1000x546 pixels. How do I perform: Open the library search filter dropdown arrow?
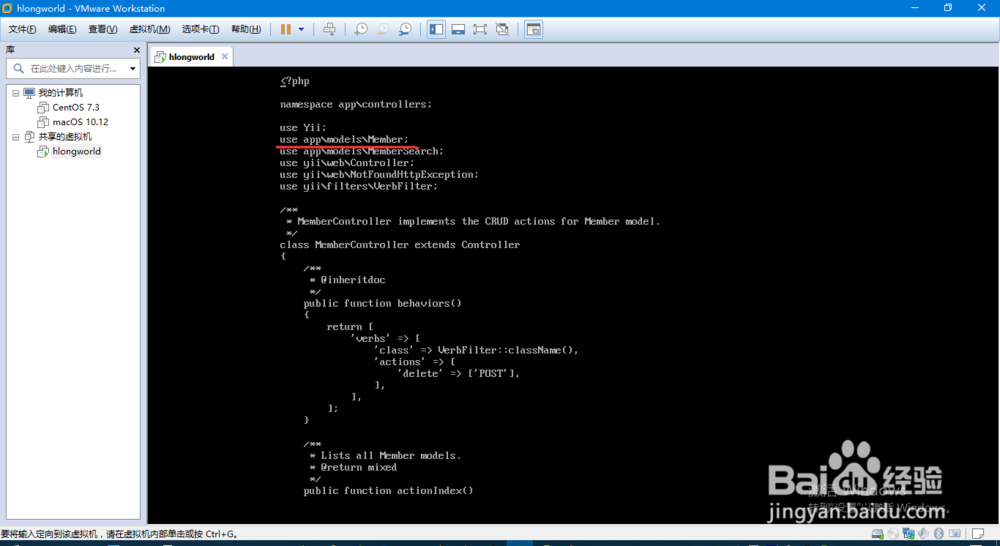[133, 68]
